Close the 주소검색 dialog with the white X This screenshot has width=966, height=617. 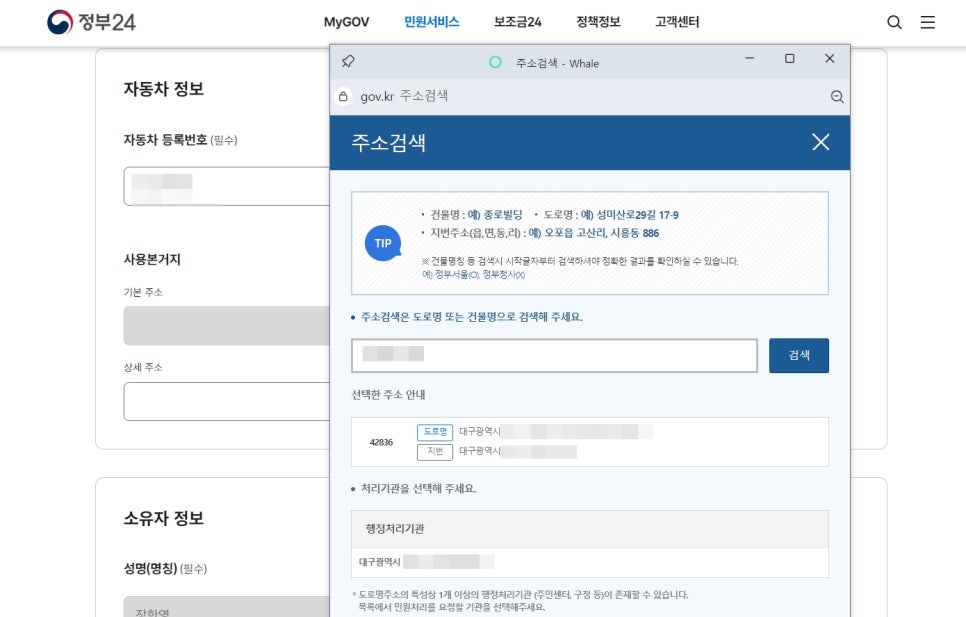[820, 142]
